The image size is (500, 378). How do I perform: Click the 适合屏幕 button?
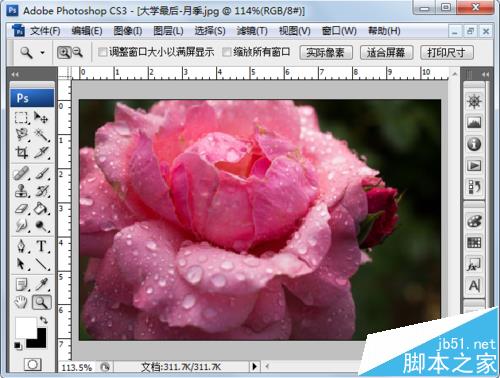coord(386,52)
